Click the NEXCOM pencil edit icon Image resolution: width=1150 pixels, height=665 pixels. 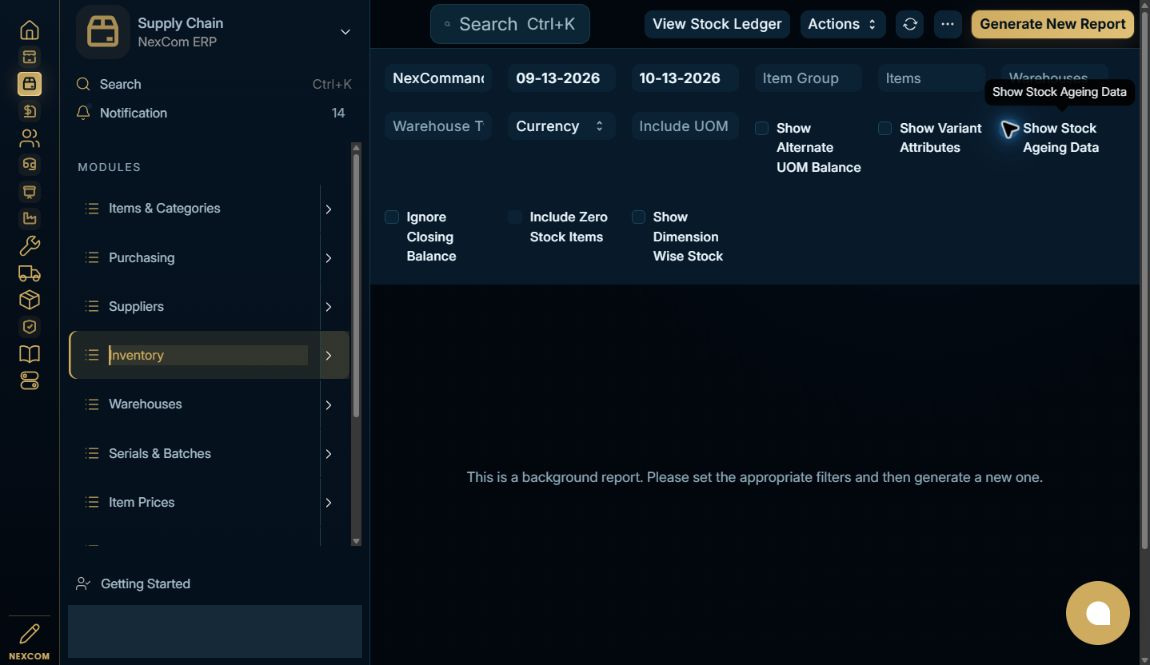pyautogui.click(x=29, y=633)
